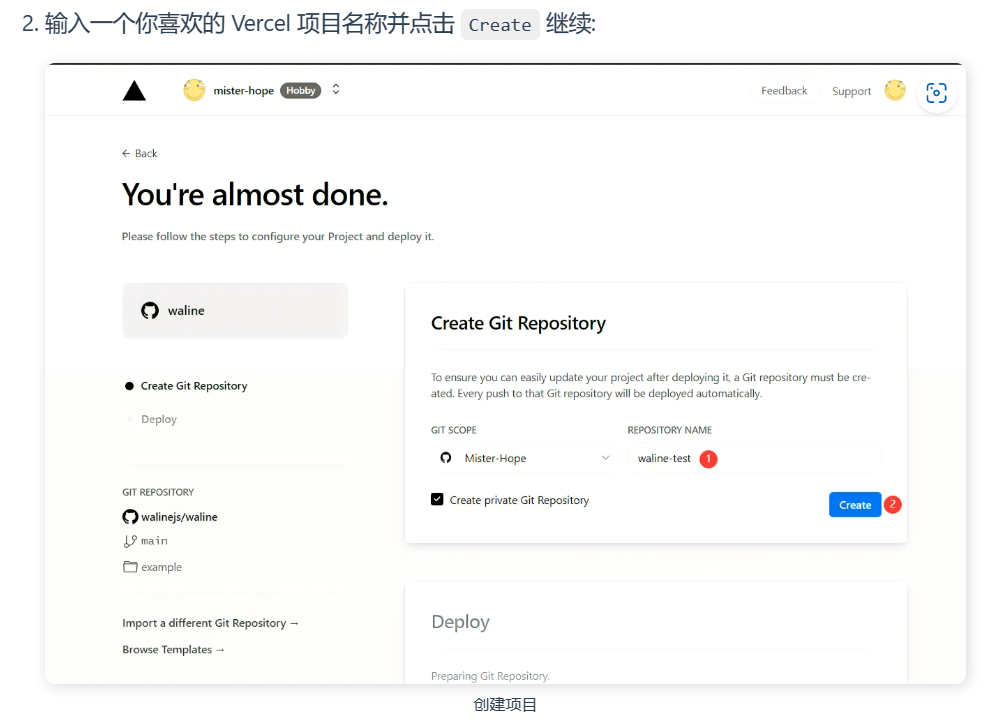Click GitHub icon inside Git Scope dropdown

[x=446, y=458]
